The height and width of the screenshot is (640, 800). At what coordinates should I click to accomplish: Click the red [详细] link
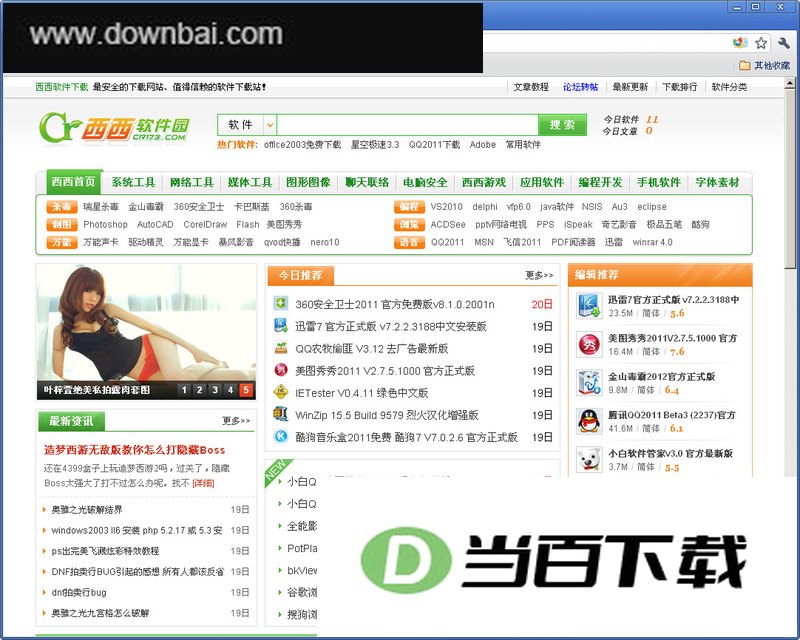click(203, 483)
